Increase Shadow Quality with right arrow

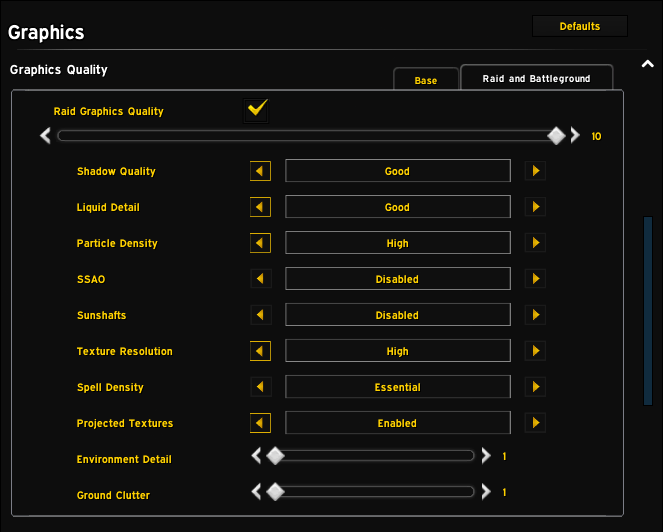tap(535, 171)
